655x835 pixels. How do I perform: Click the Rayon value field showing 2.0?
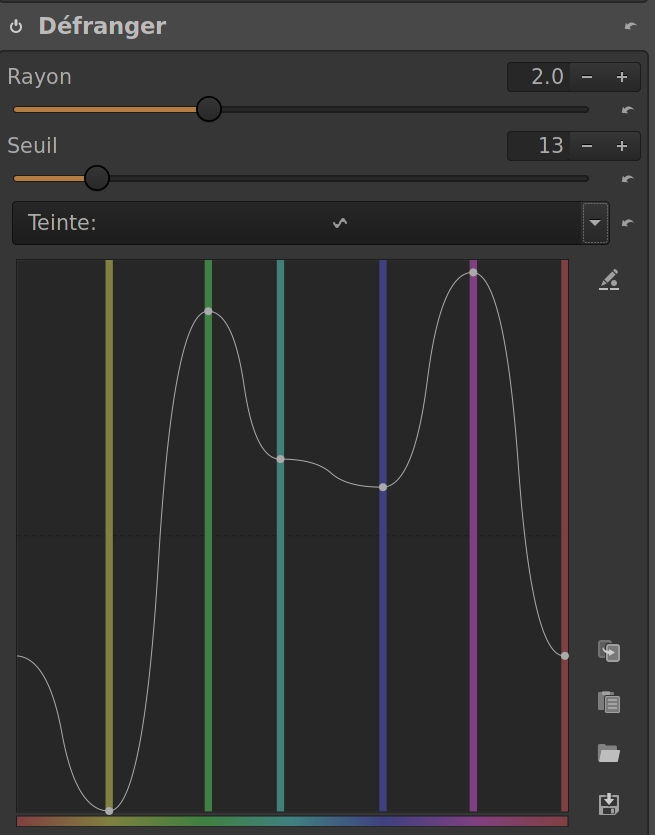538,77
